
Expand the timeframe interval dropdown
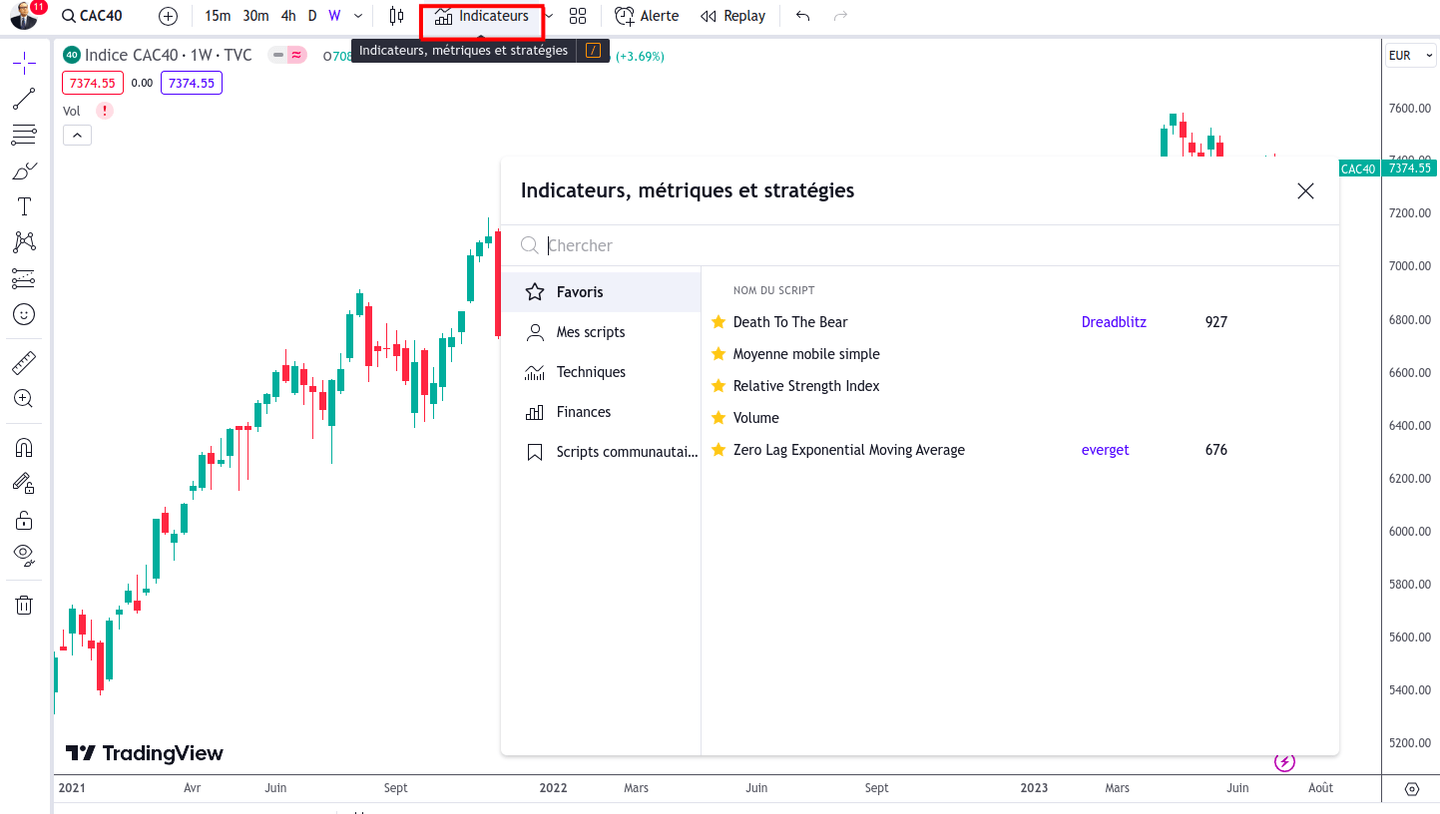tap(358, 16)
